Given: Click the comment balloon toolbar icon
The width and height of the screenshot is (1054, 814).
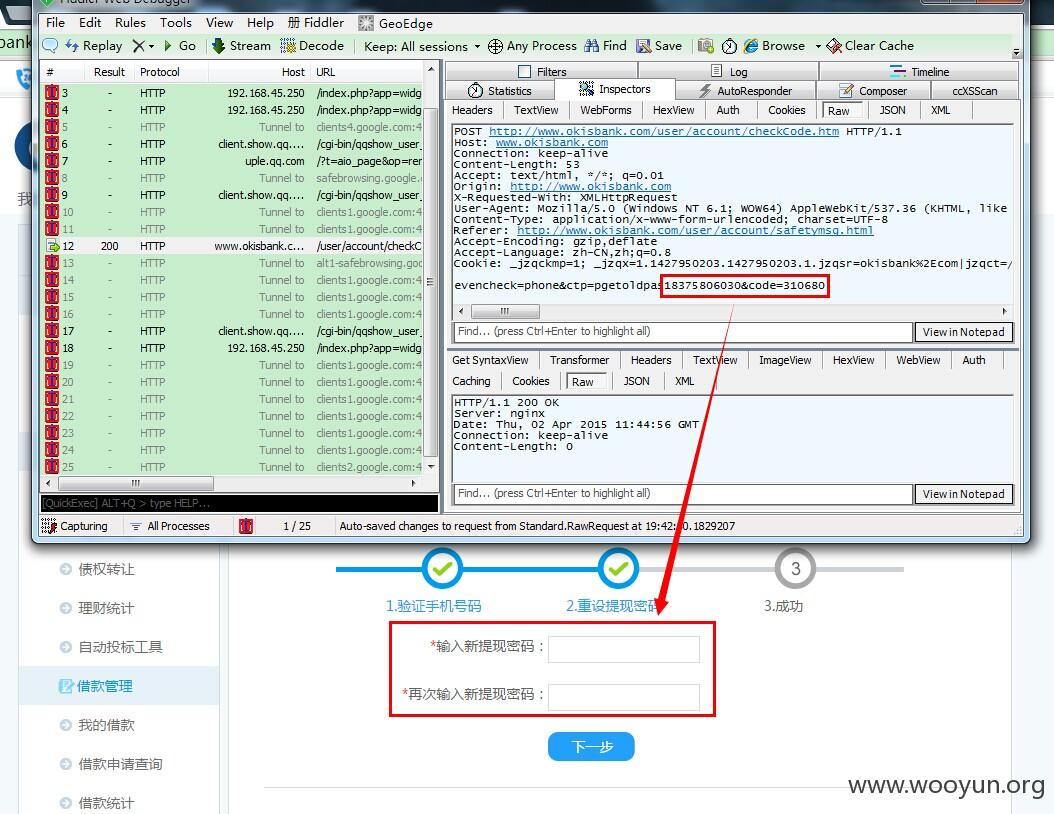Looking at the screenshot, I should click(x=50, y=46).
